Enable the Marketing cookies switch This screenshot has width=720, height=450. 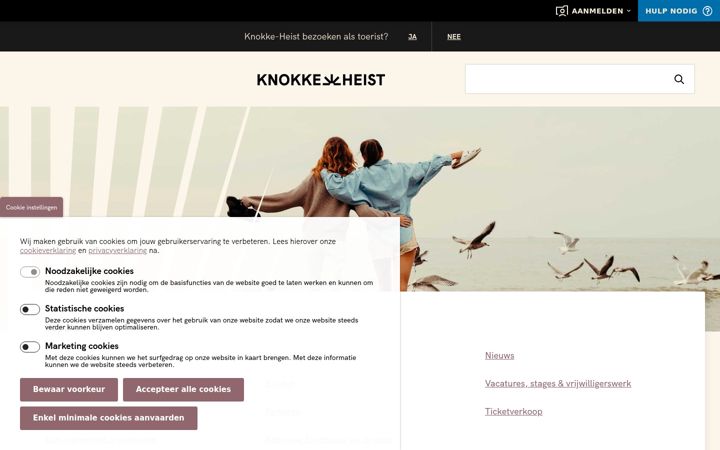pos(30,347)
